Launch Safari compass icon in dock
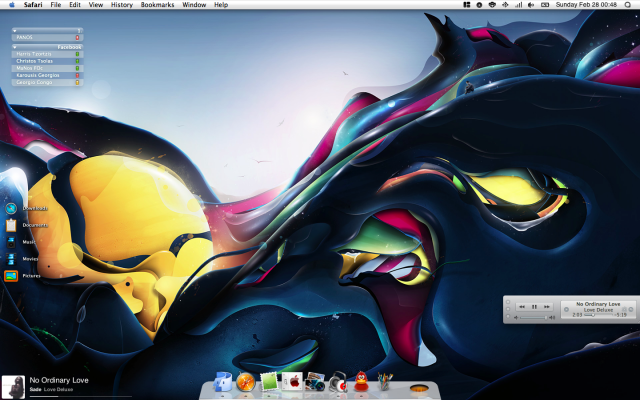This screenshot has width=640, height=400. (x=246, y=382)
